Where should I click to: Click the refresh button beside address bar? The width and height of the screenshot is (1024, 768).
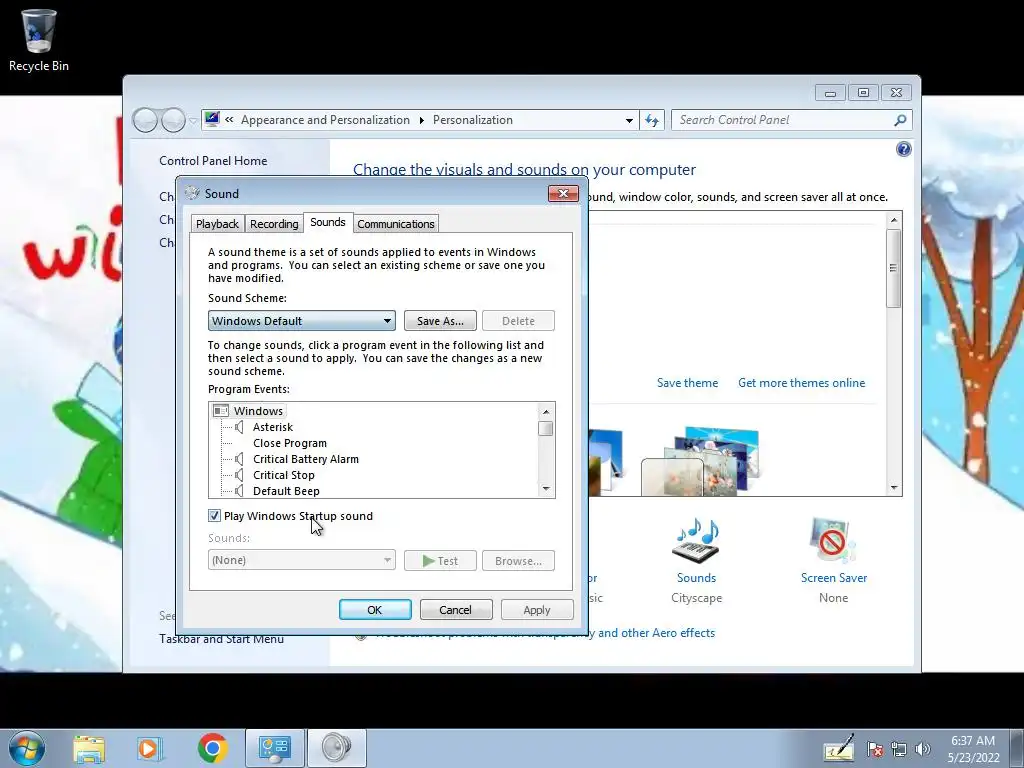pos(652,120)
